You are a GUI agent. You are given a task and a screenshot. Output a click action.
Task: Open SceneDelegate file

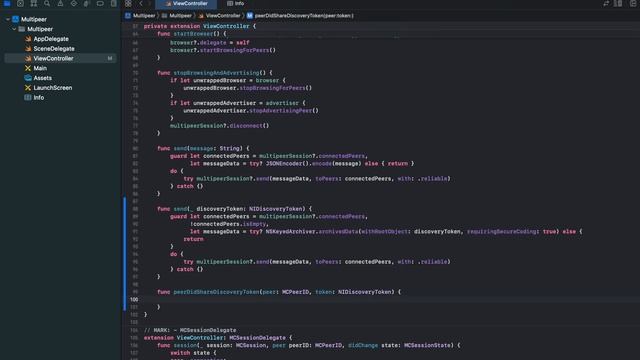(x=54, y=49)
